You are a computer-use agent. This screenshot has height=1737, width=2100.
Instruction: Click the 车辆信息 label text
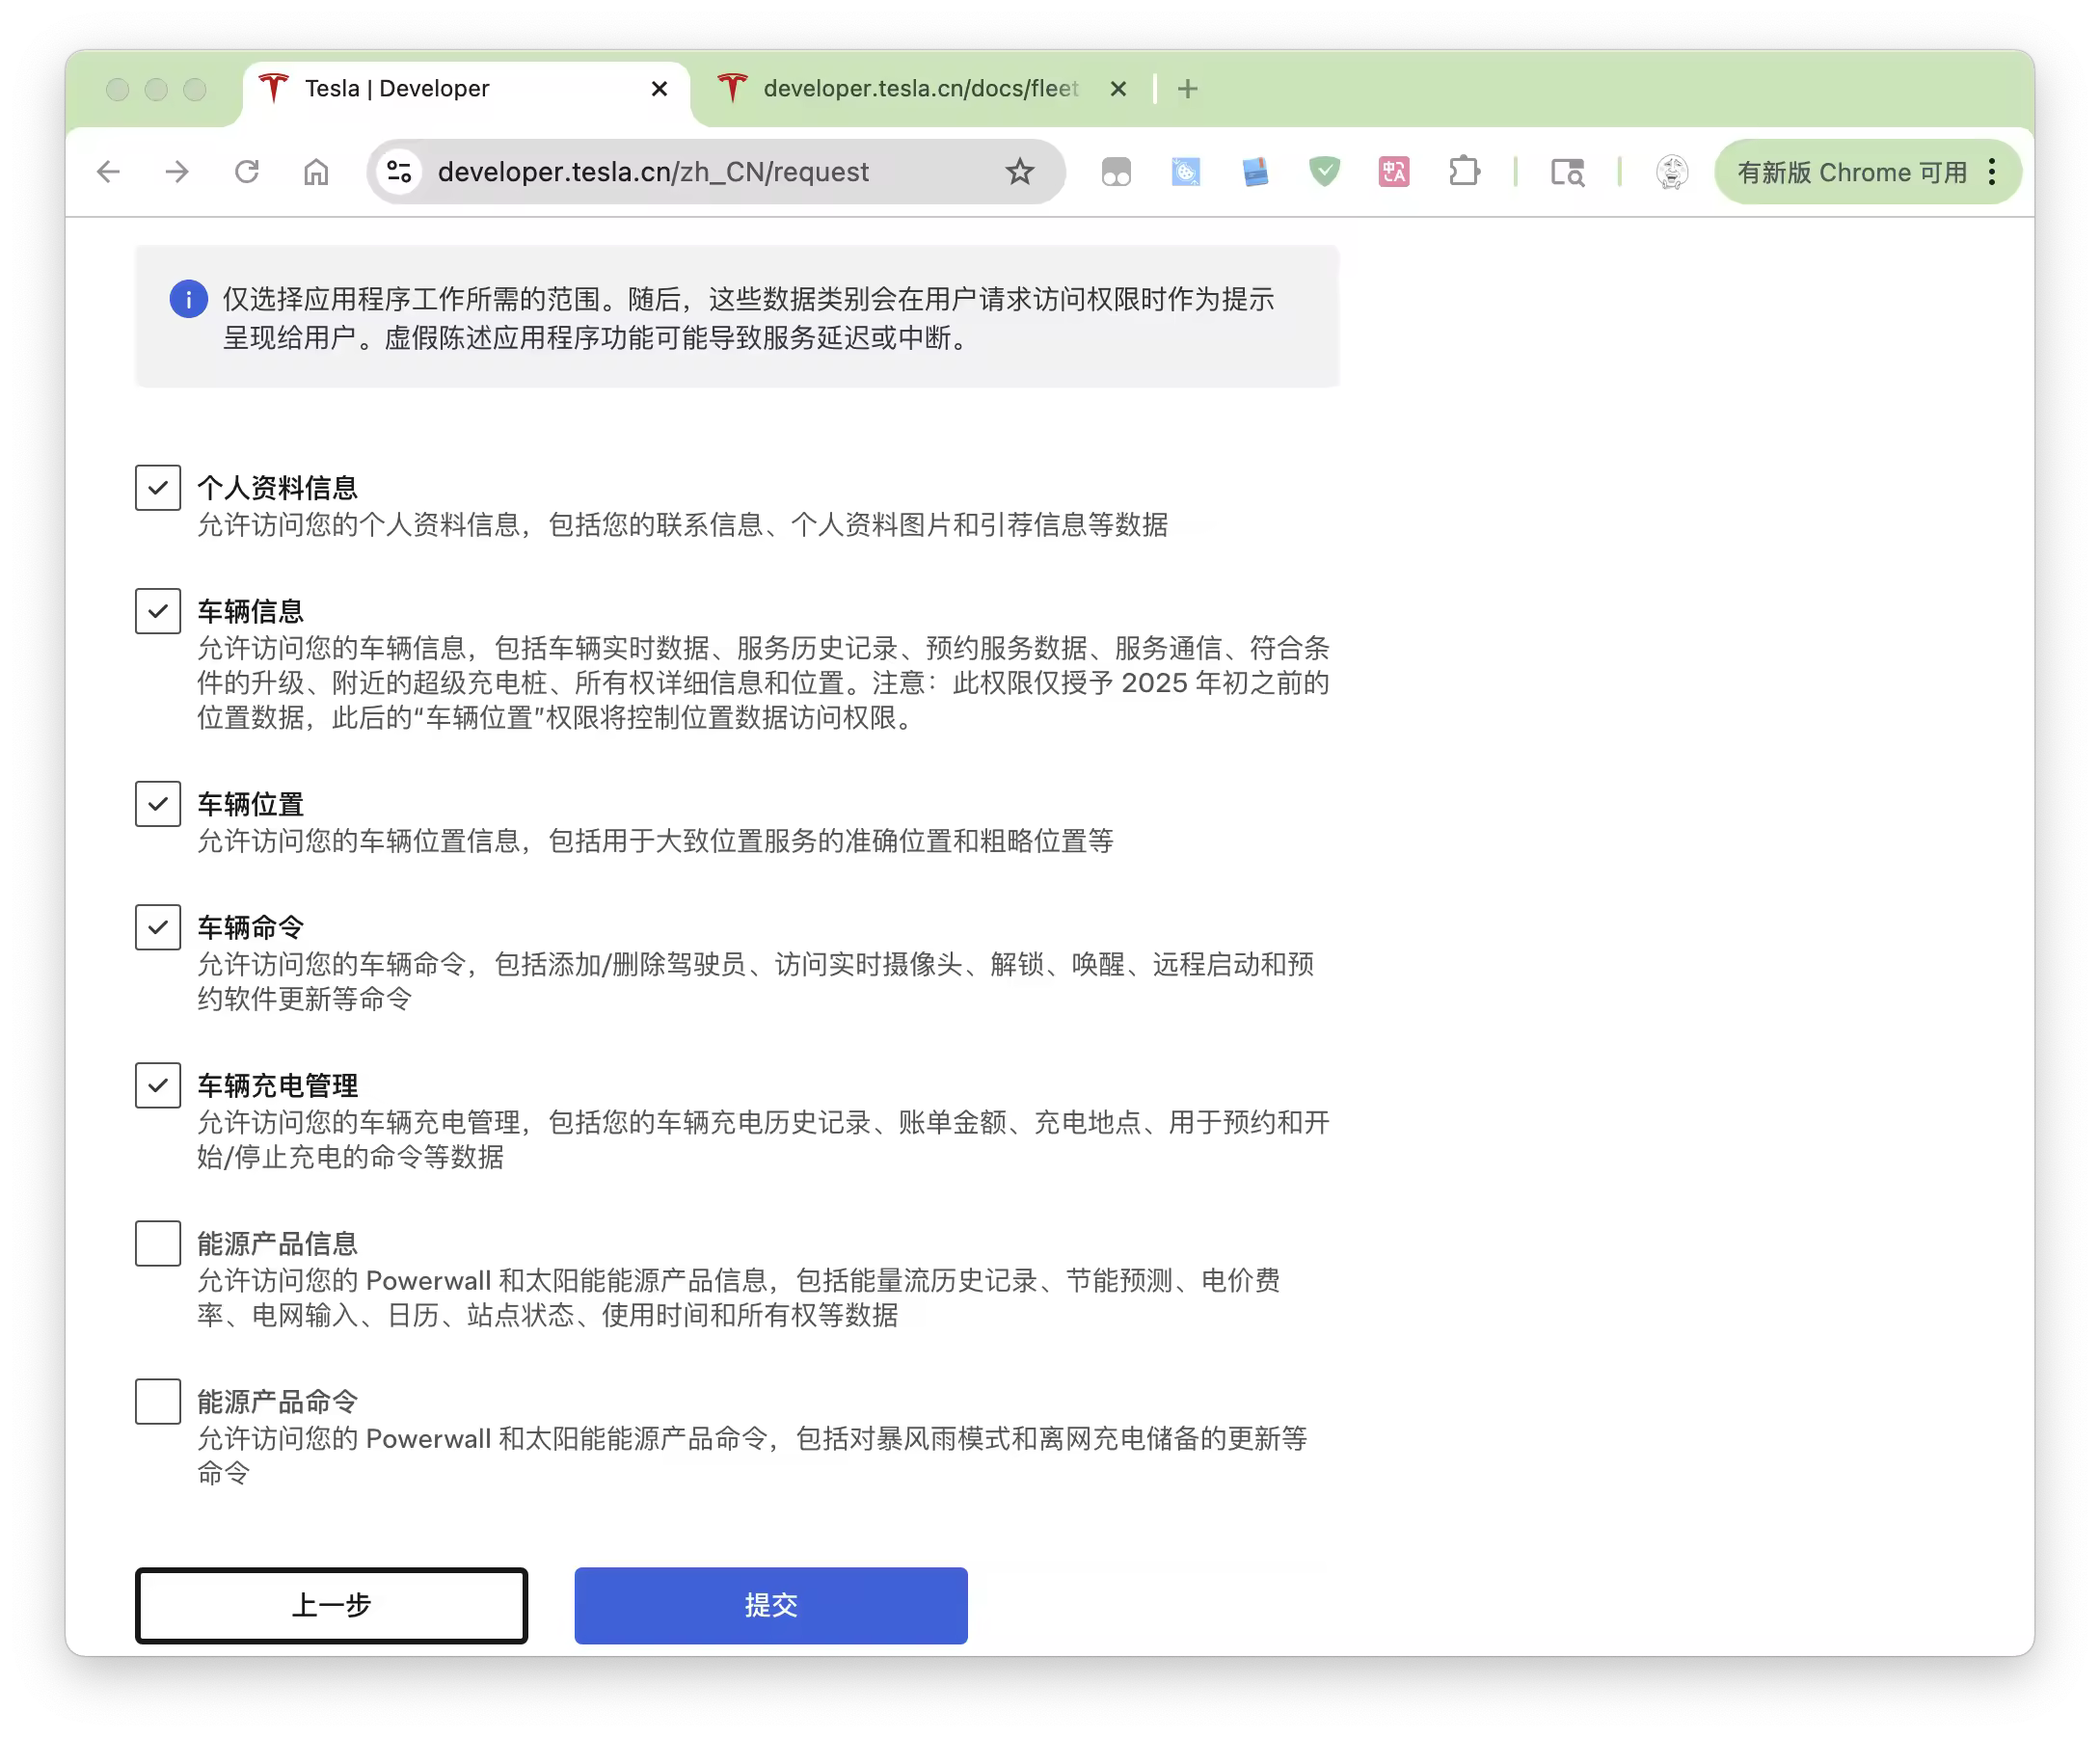point(250,611)
